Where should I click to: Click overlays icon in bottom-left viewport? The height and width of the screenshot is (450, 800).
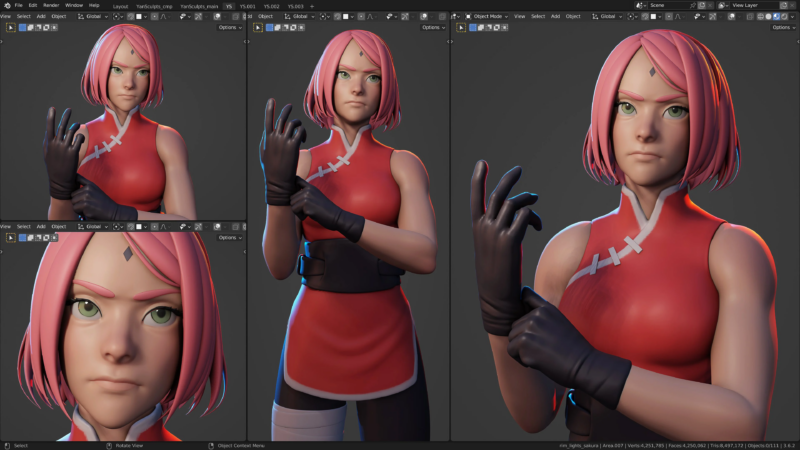pos(217,227)
